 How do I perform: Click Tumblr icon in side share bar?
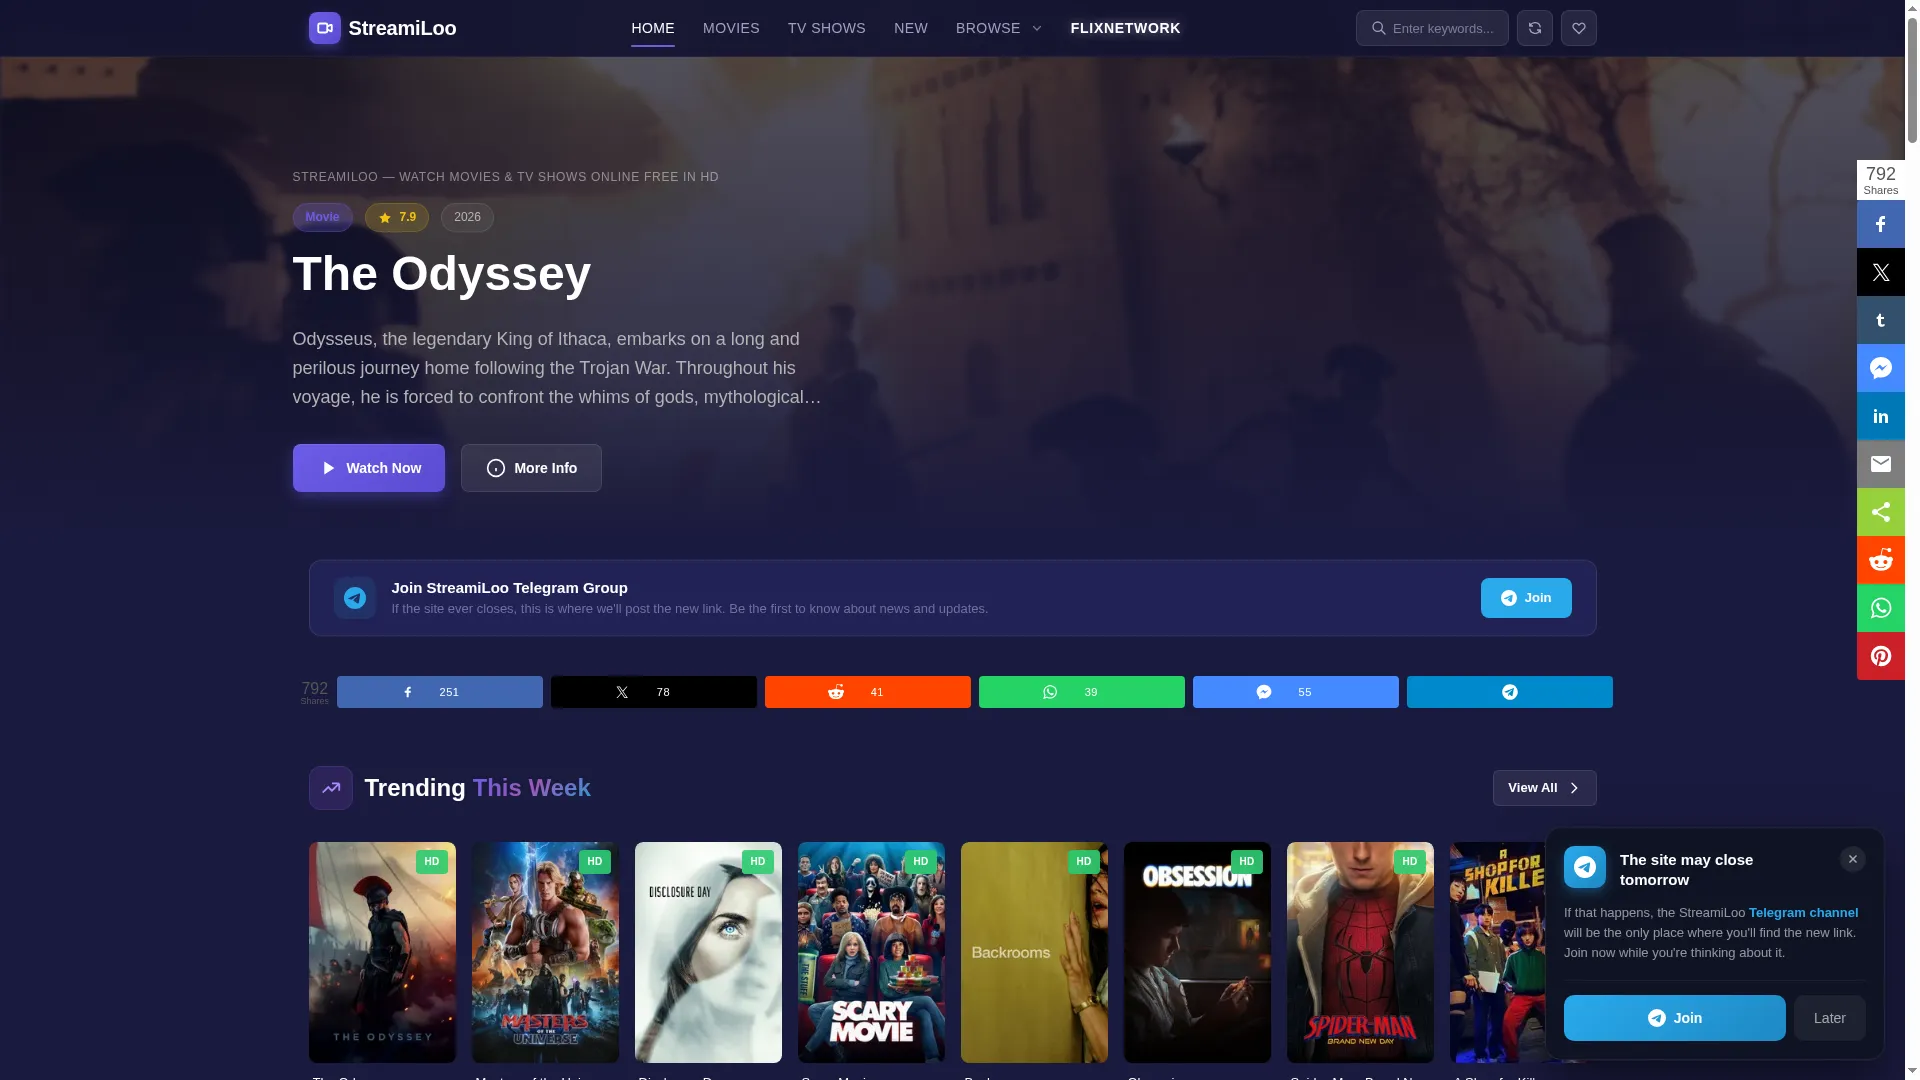(x=1880, y=320)
